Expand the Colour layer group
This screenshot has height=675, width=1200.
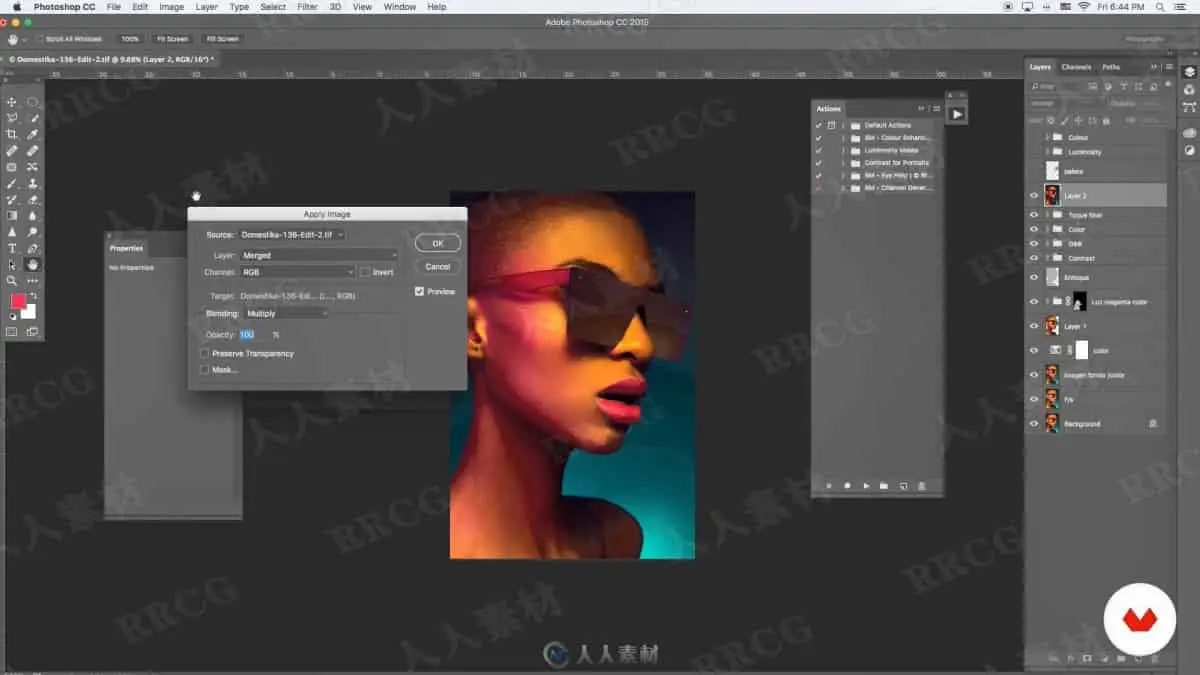(1047, 137)
